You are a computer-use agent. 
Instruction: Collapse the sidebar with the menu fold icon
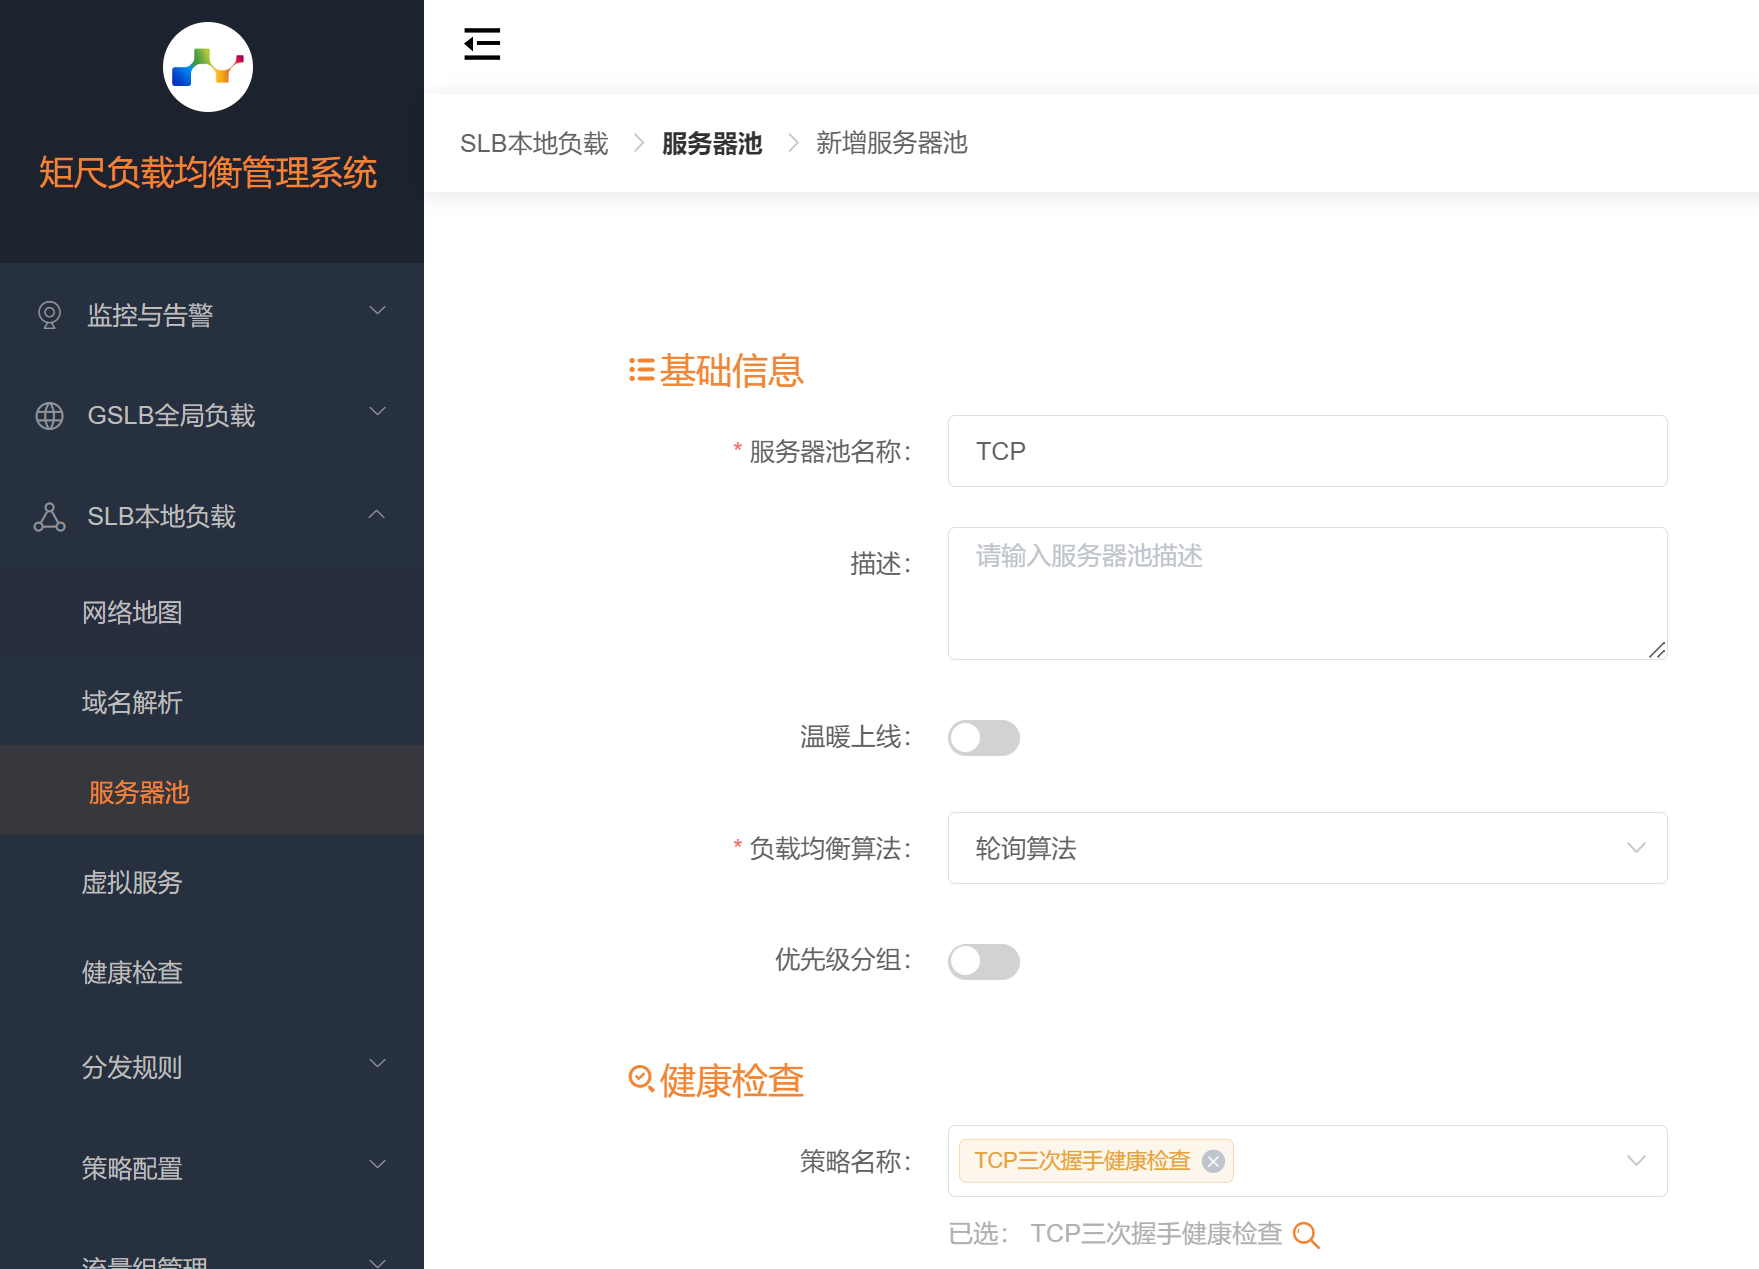pyautogui.click(x=482, y=44)
